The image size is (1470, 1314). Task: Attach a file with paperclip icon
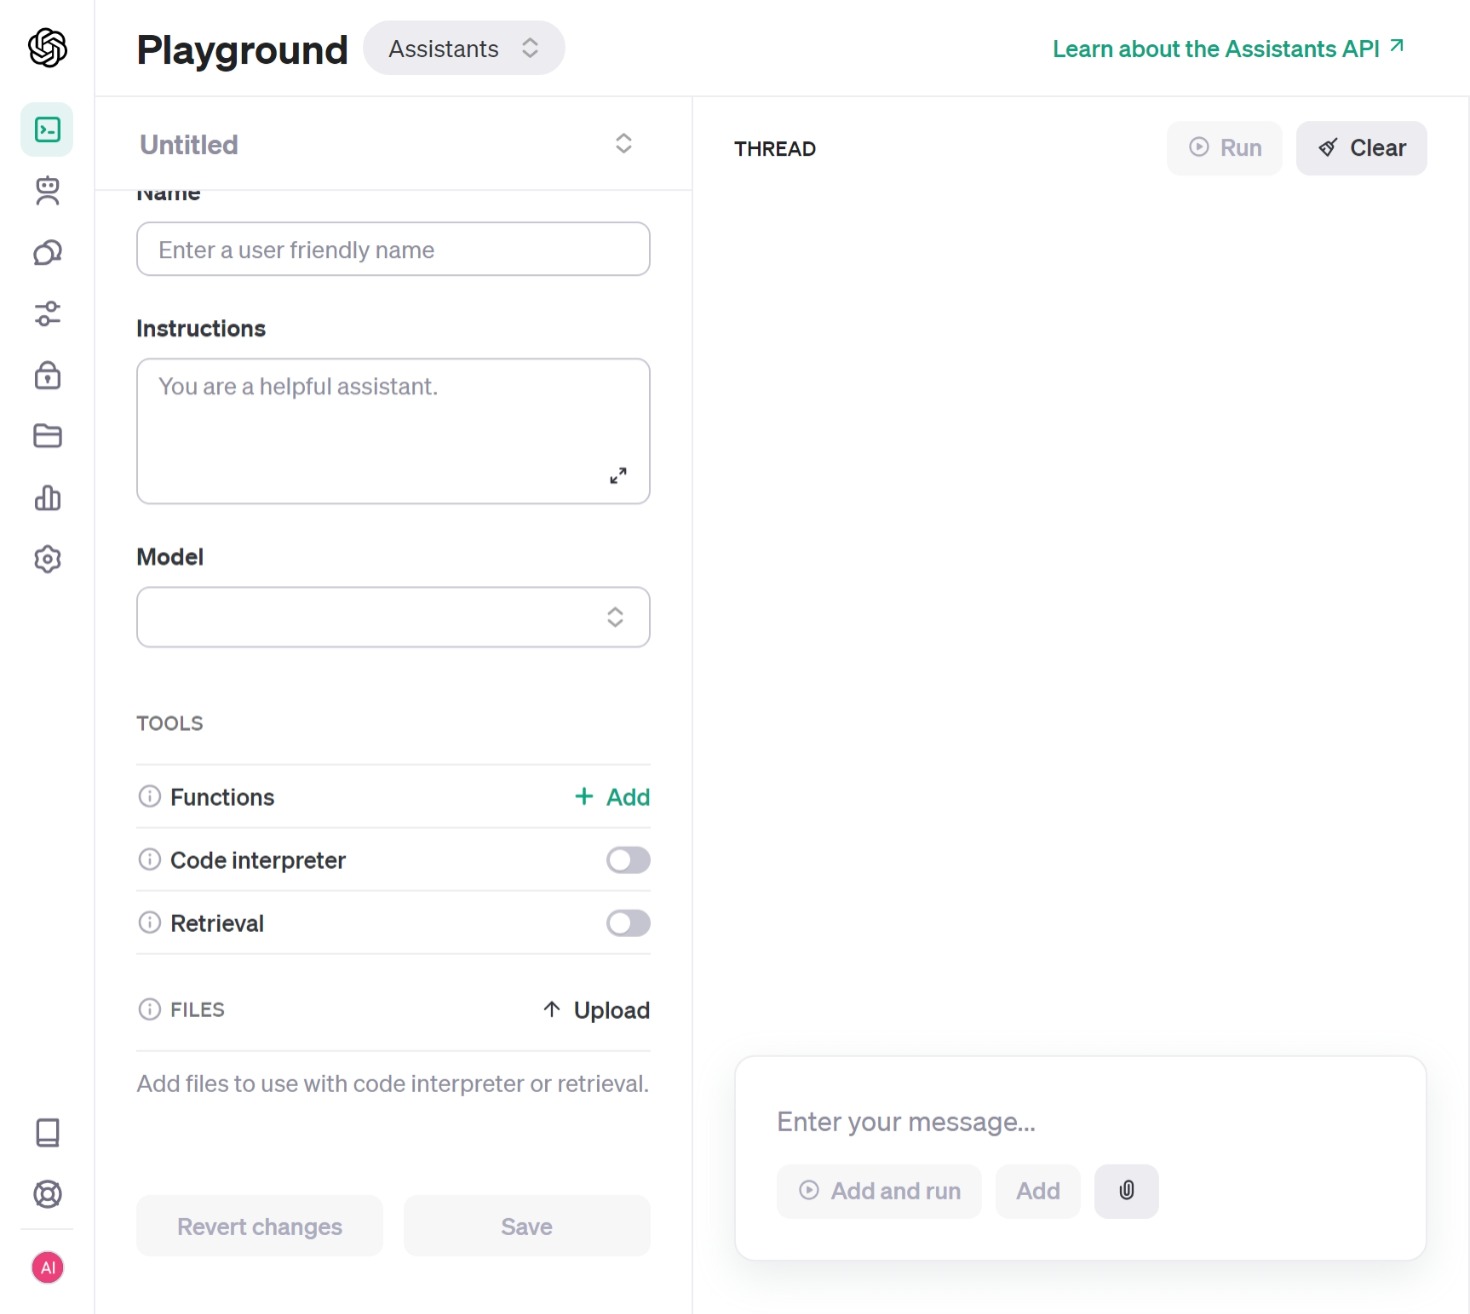pyautogui.click(x=1126, y=1191)
